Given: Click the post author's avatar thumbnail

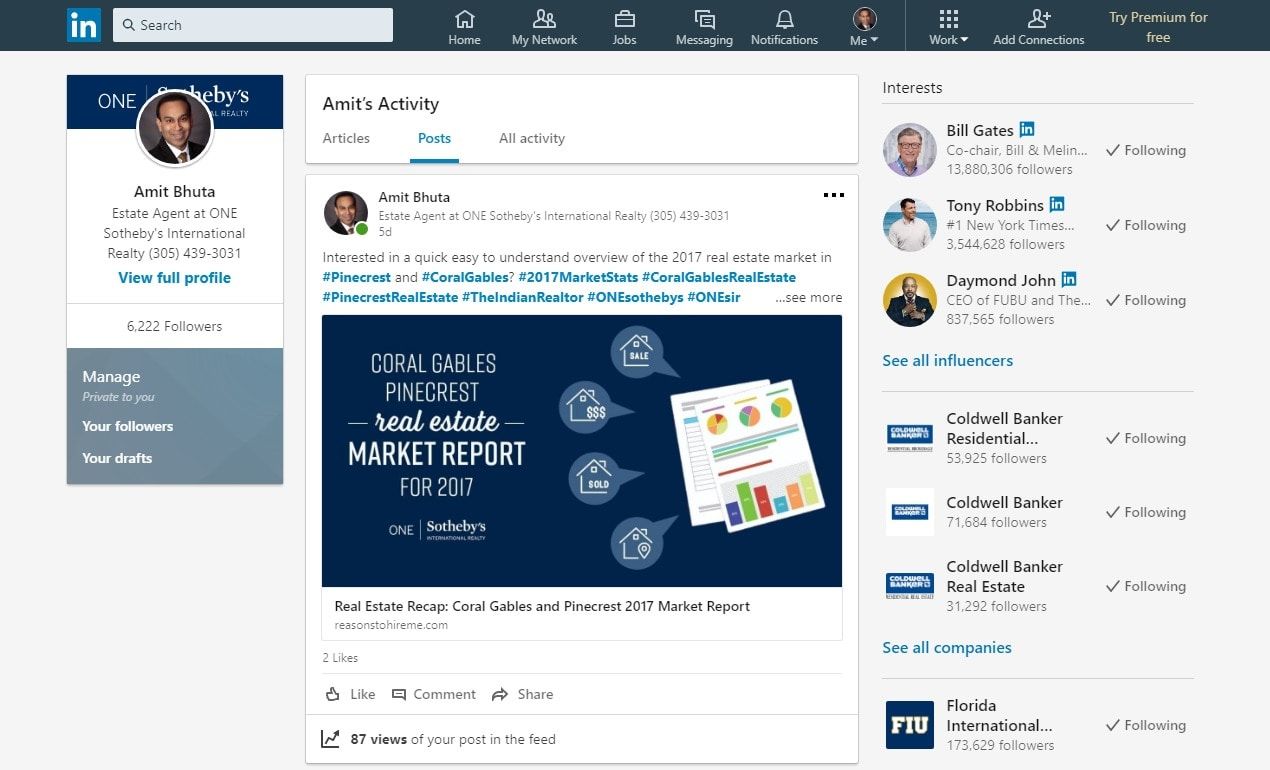Looking at the screenshot, I should [346, 213].
